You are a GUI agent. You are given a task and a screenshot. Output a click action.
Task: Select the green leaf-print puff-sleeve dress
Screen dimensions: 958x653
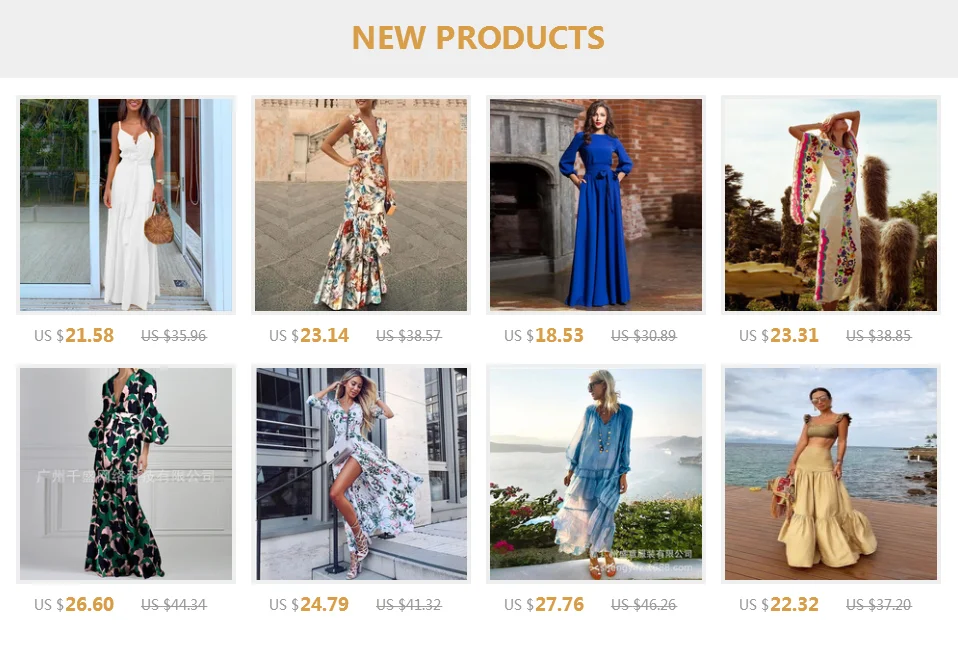[126, 473]
